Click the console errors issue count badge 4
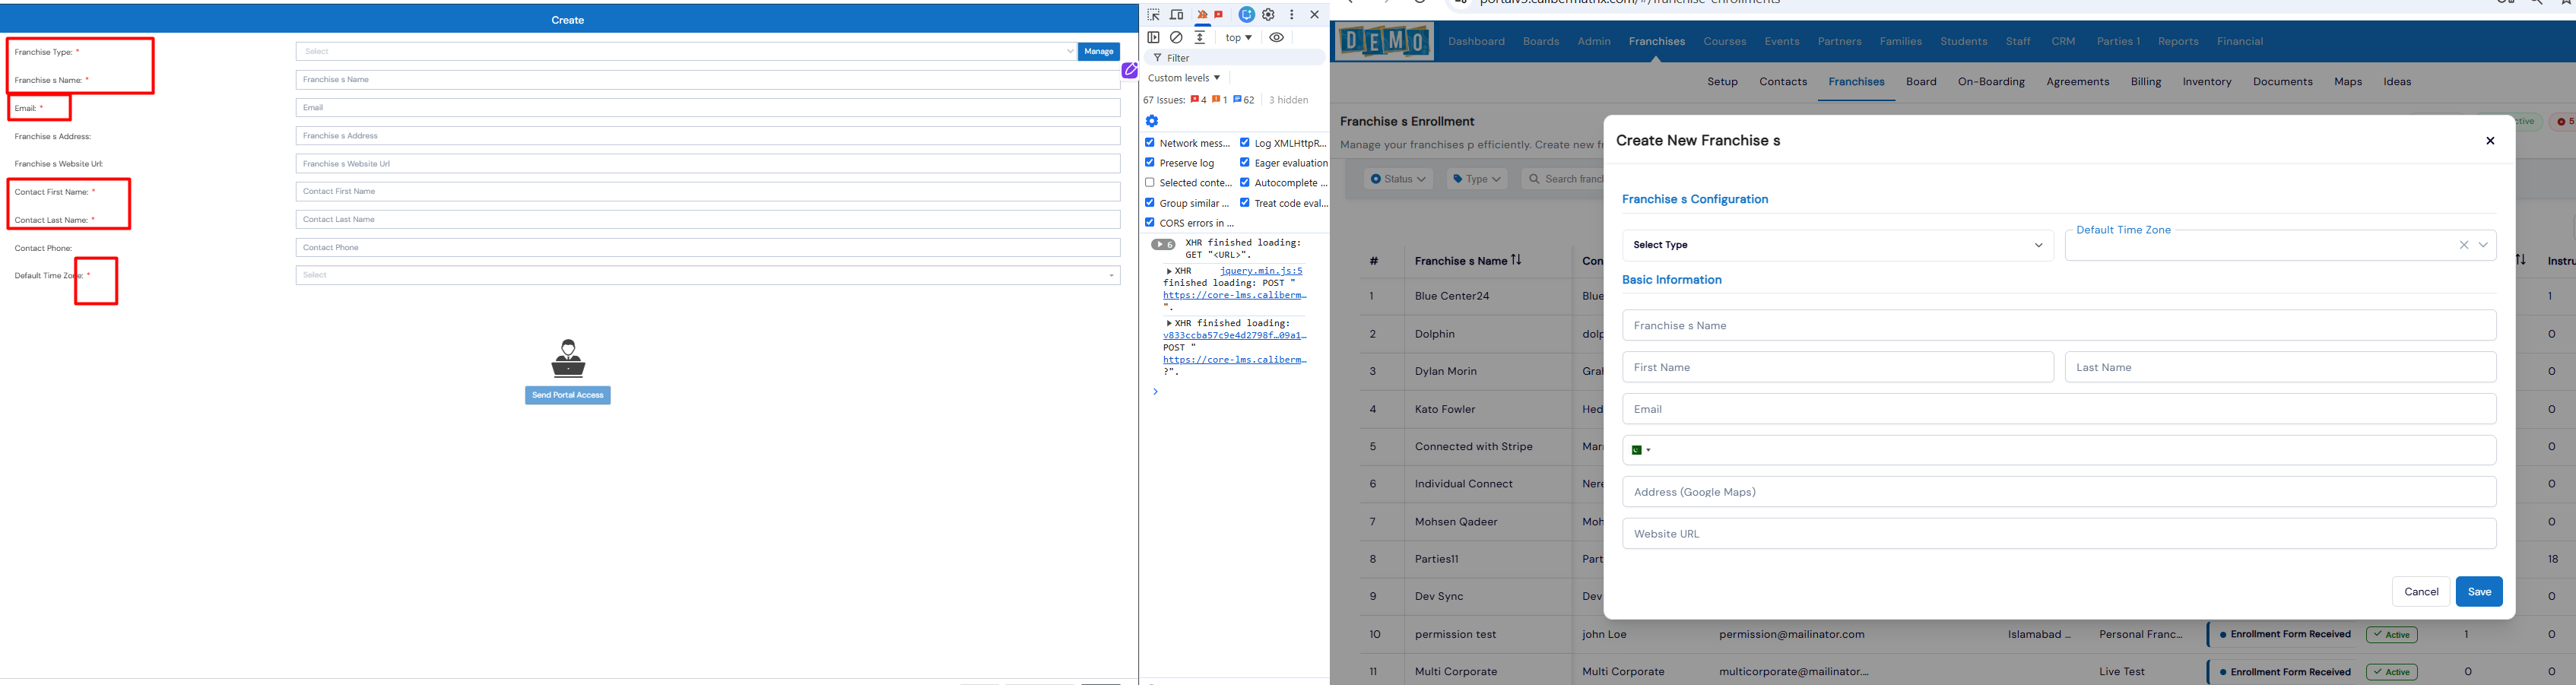 click(x=1199, y=100)
